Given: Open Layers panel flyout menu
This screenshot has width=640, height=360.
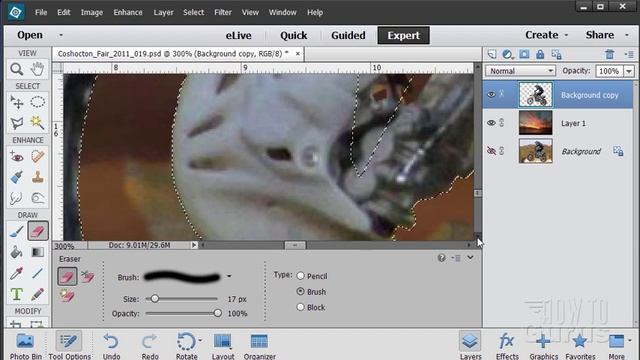Looking at the screenshot, I should point(629,54).
